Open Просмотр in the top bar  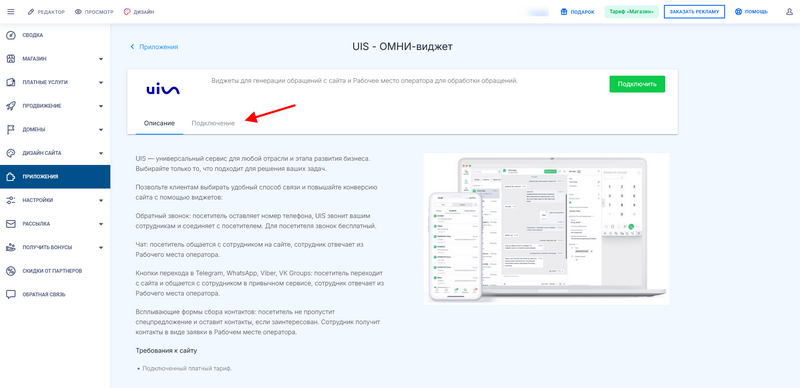click(94, 12)
